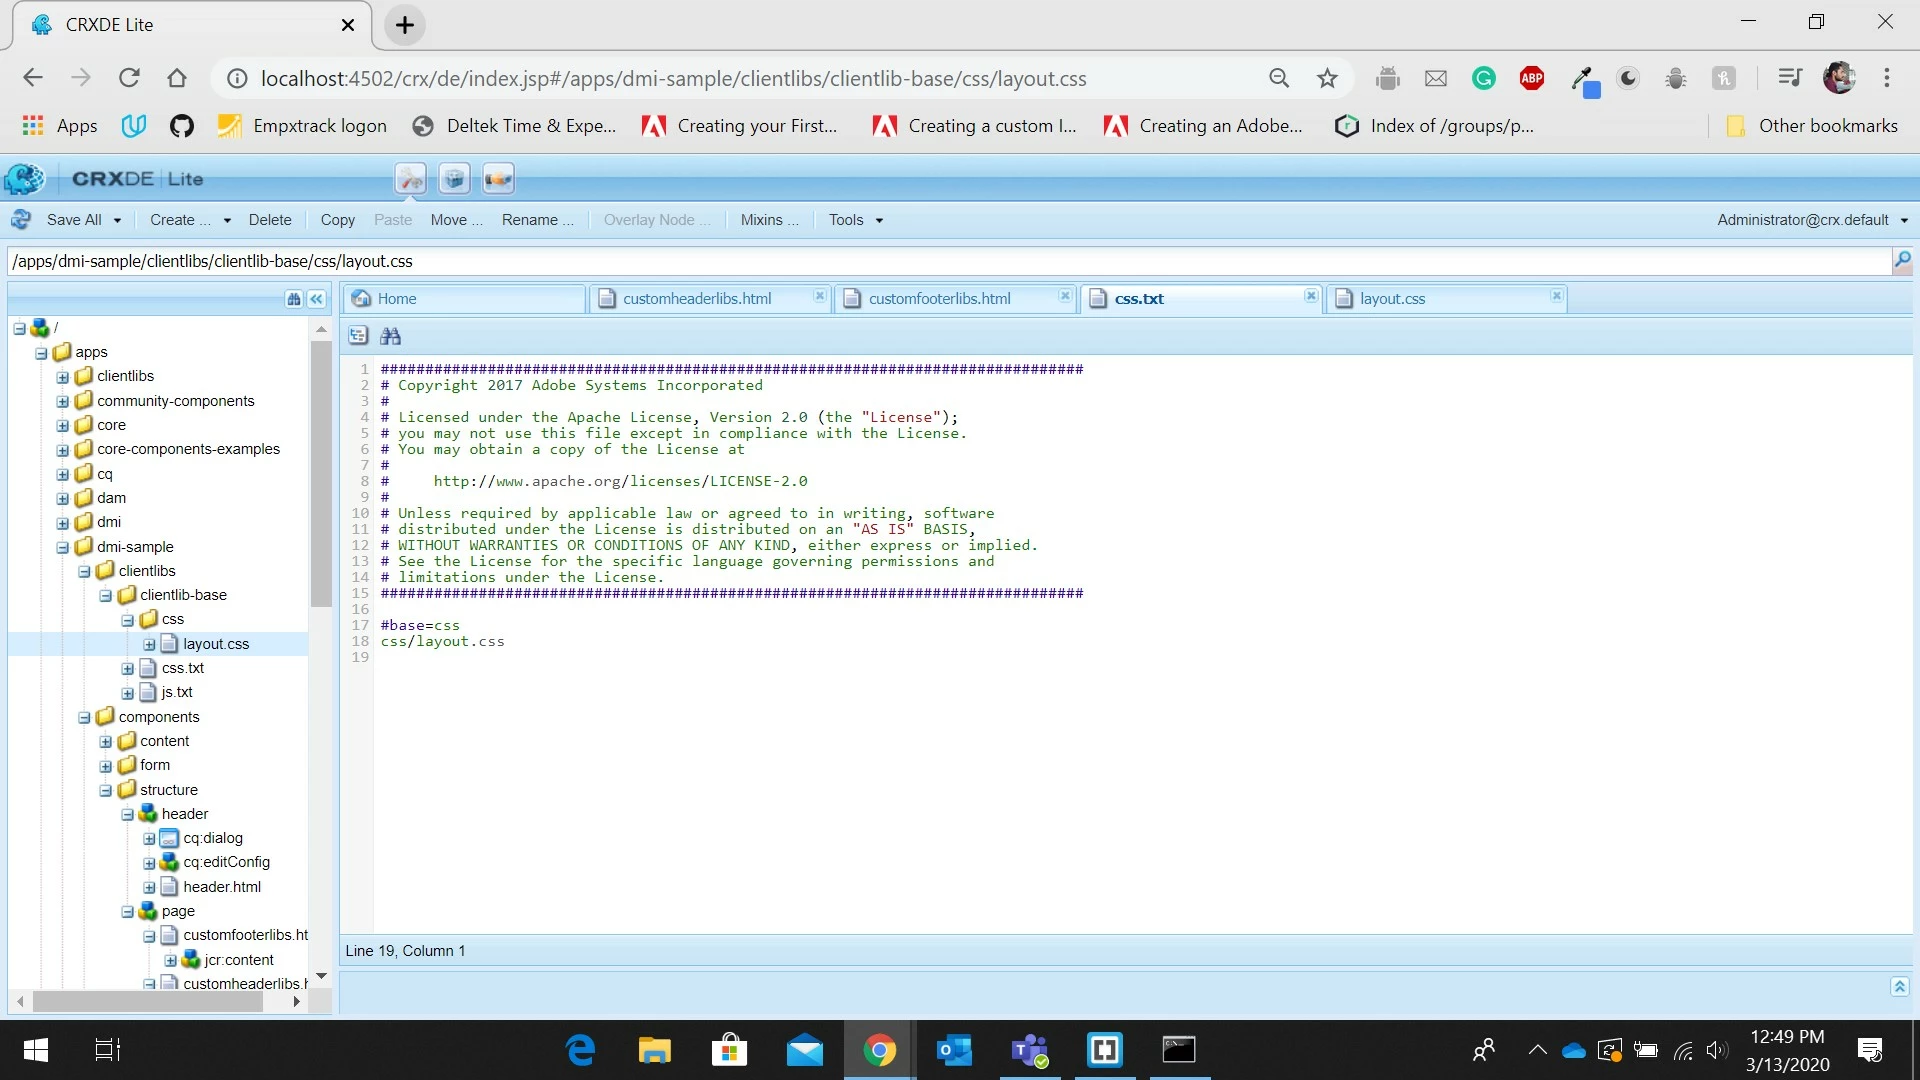Switch to the customheaderlibs.html tab
The width and height of the screenshot is (1920, 1080).
697,299
